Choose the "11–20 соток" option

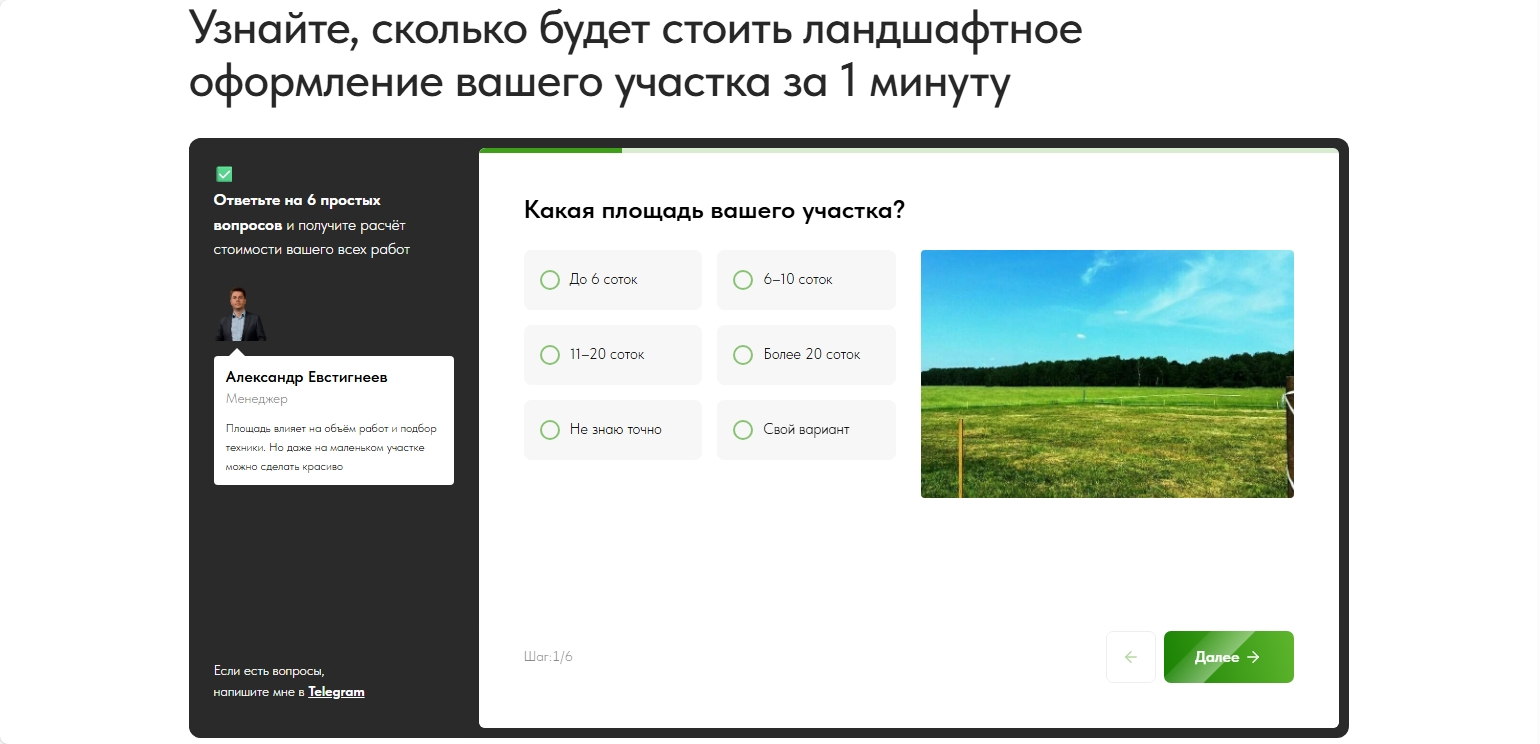[613, 355]
